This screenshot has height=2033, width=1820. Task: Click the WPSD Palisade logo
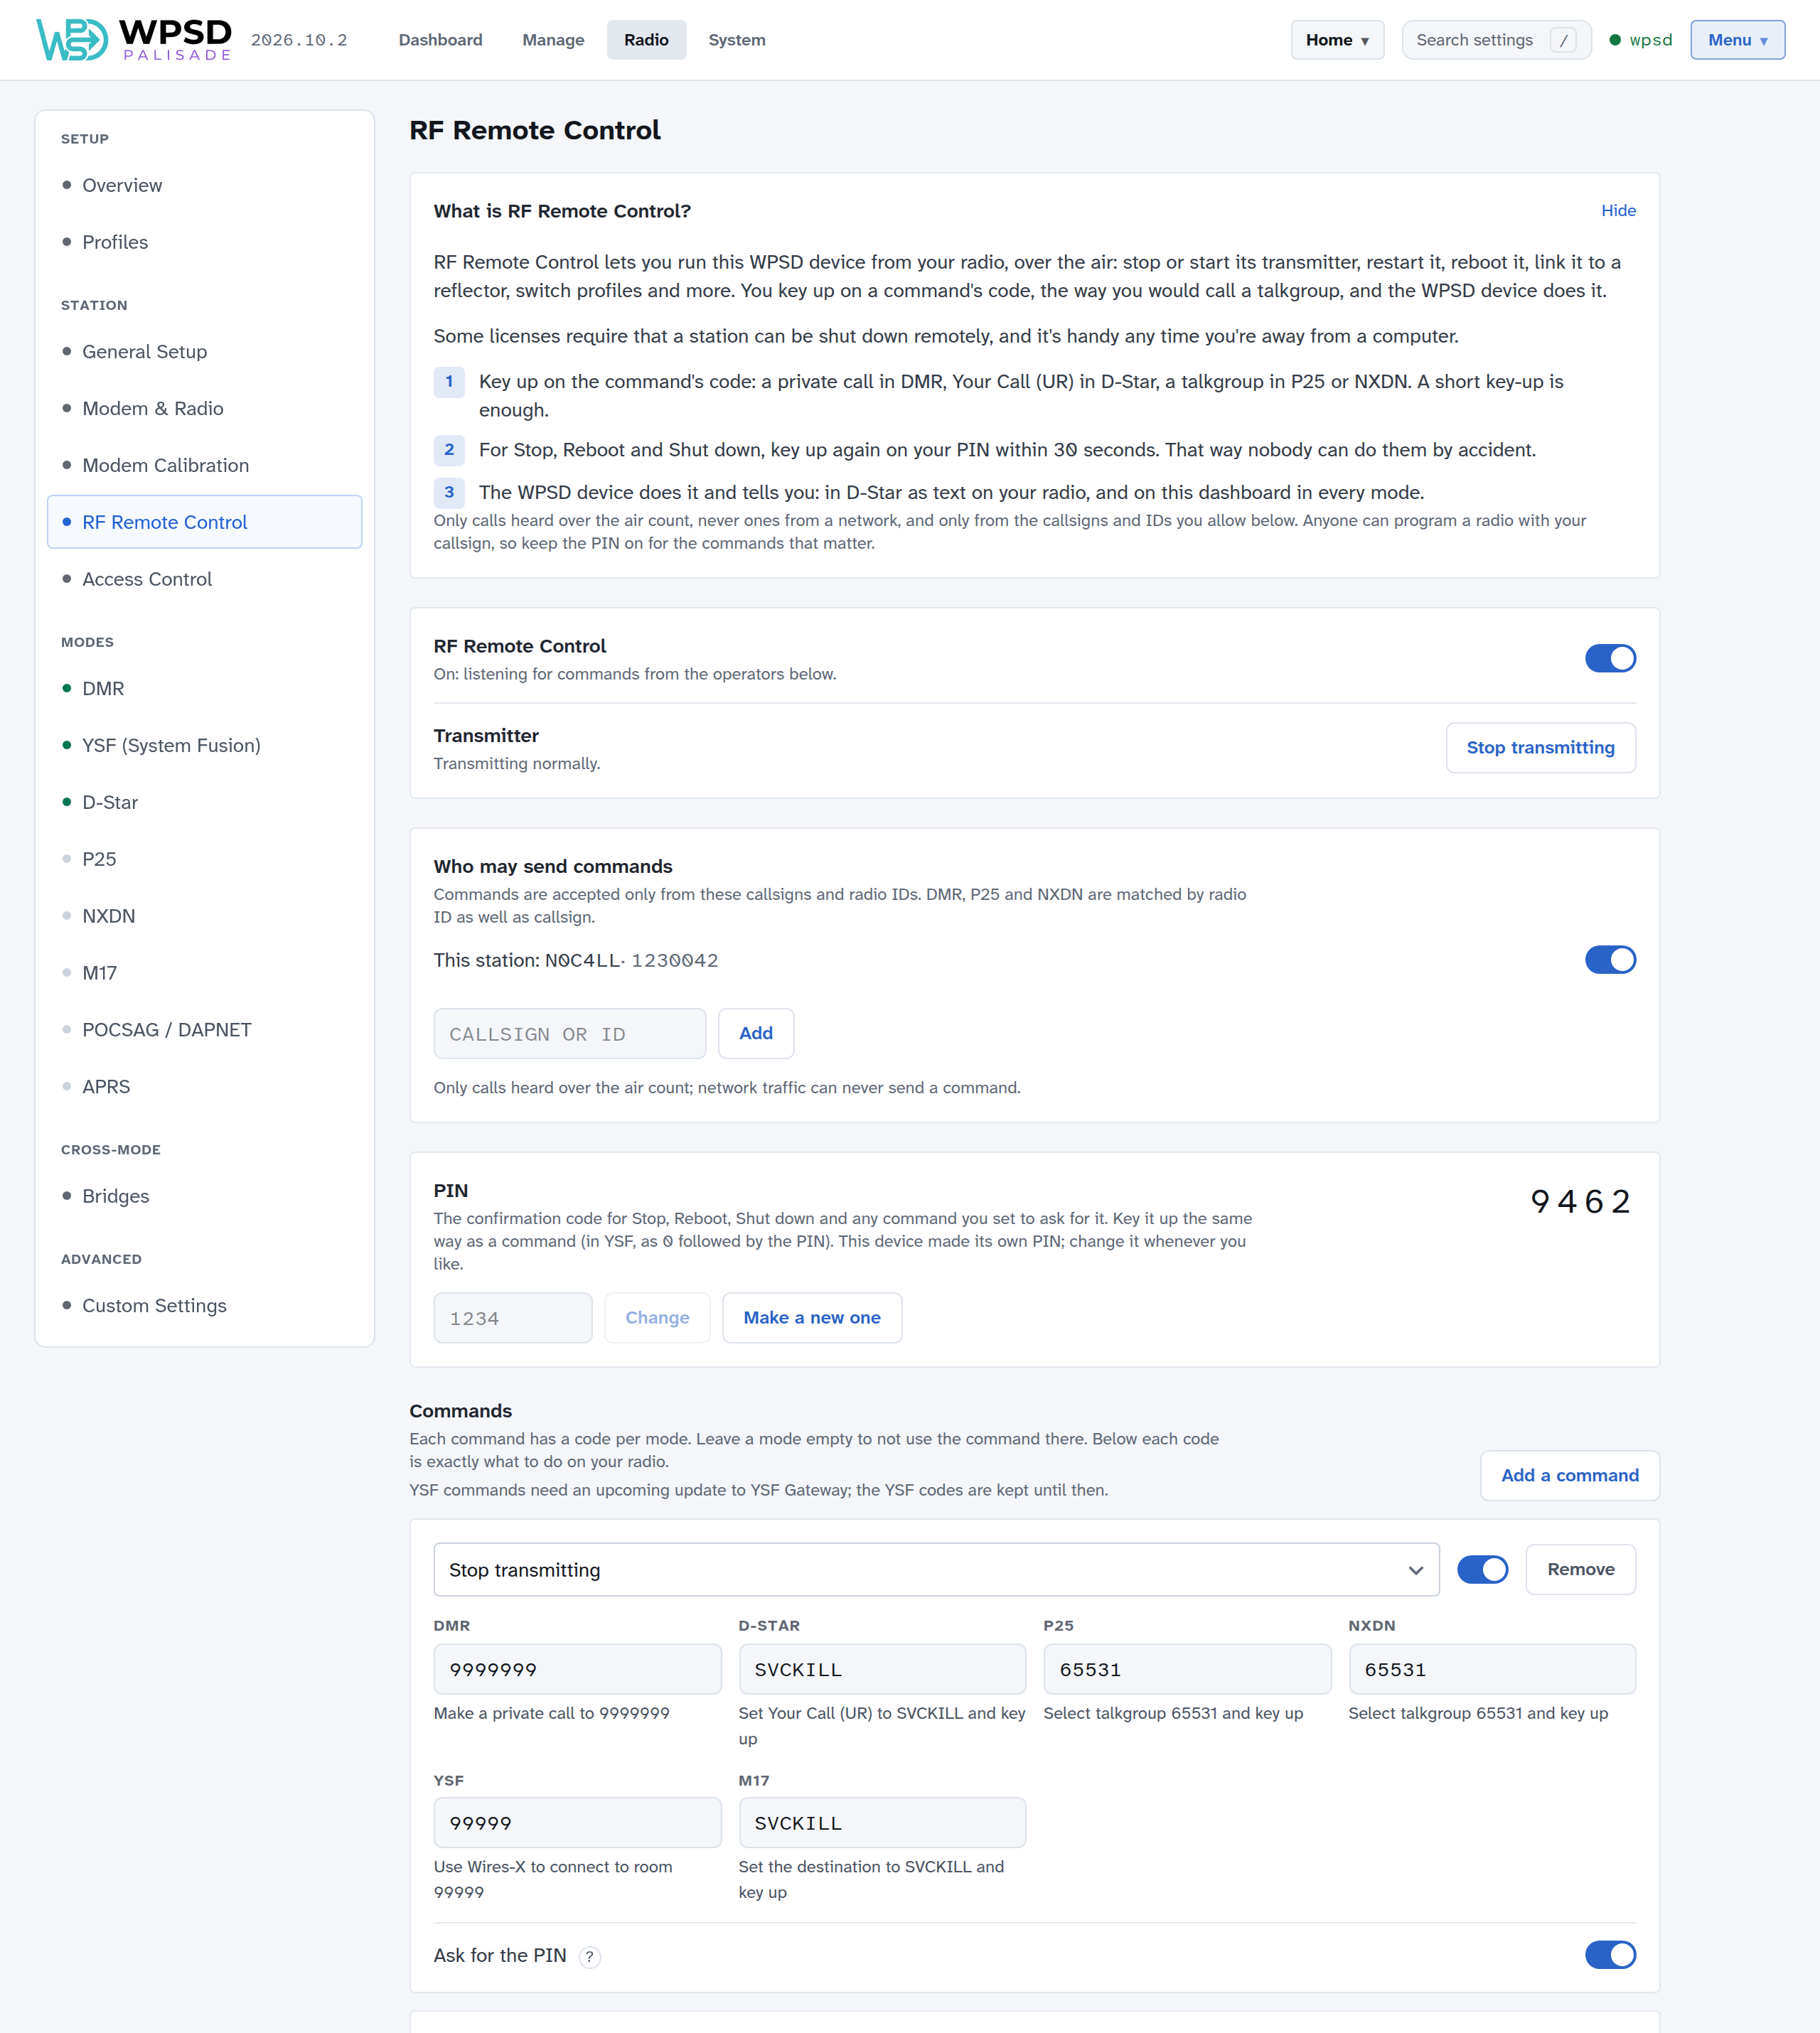tap(134, 40)
